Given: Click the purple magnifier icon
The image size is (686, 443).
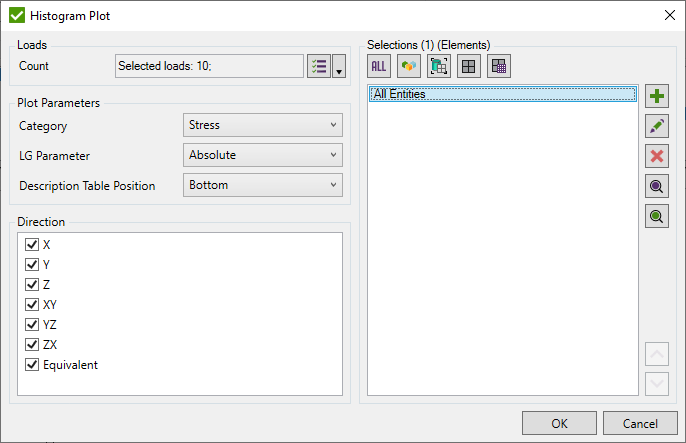Looking at the screenshot, I should tap(657, 186).
